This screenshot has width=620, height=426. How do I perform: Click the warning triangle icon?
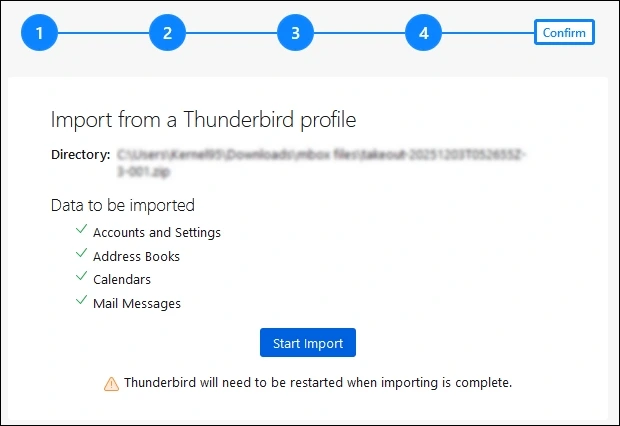pos(112,384)
